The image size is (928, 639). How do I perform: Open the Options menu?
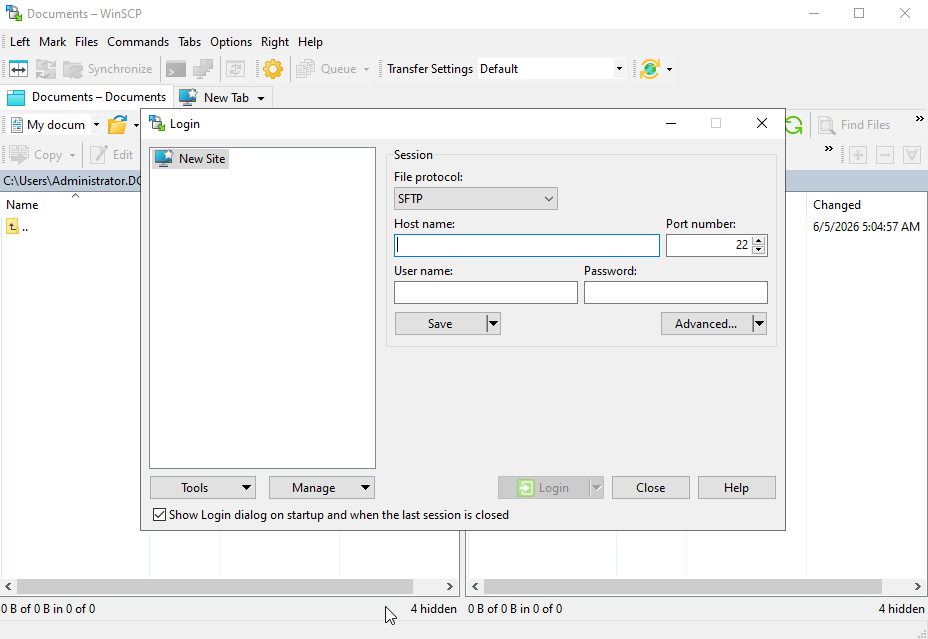point(231,42)
